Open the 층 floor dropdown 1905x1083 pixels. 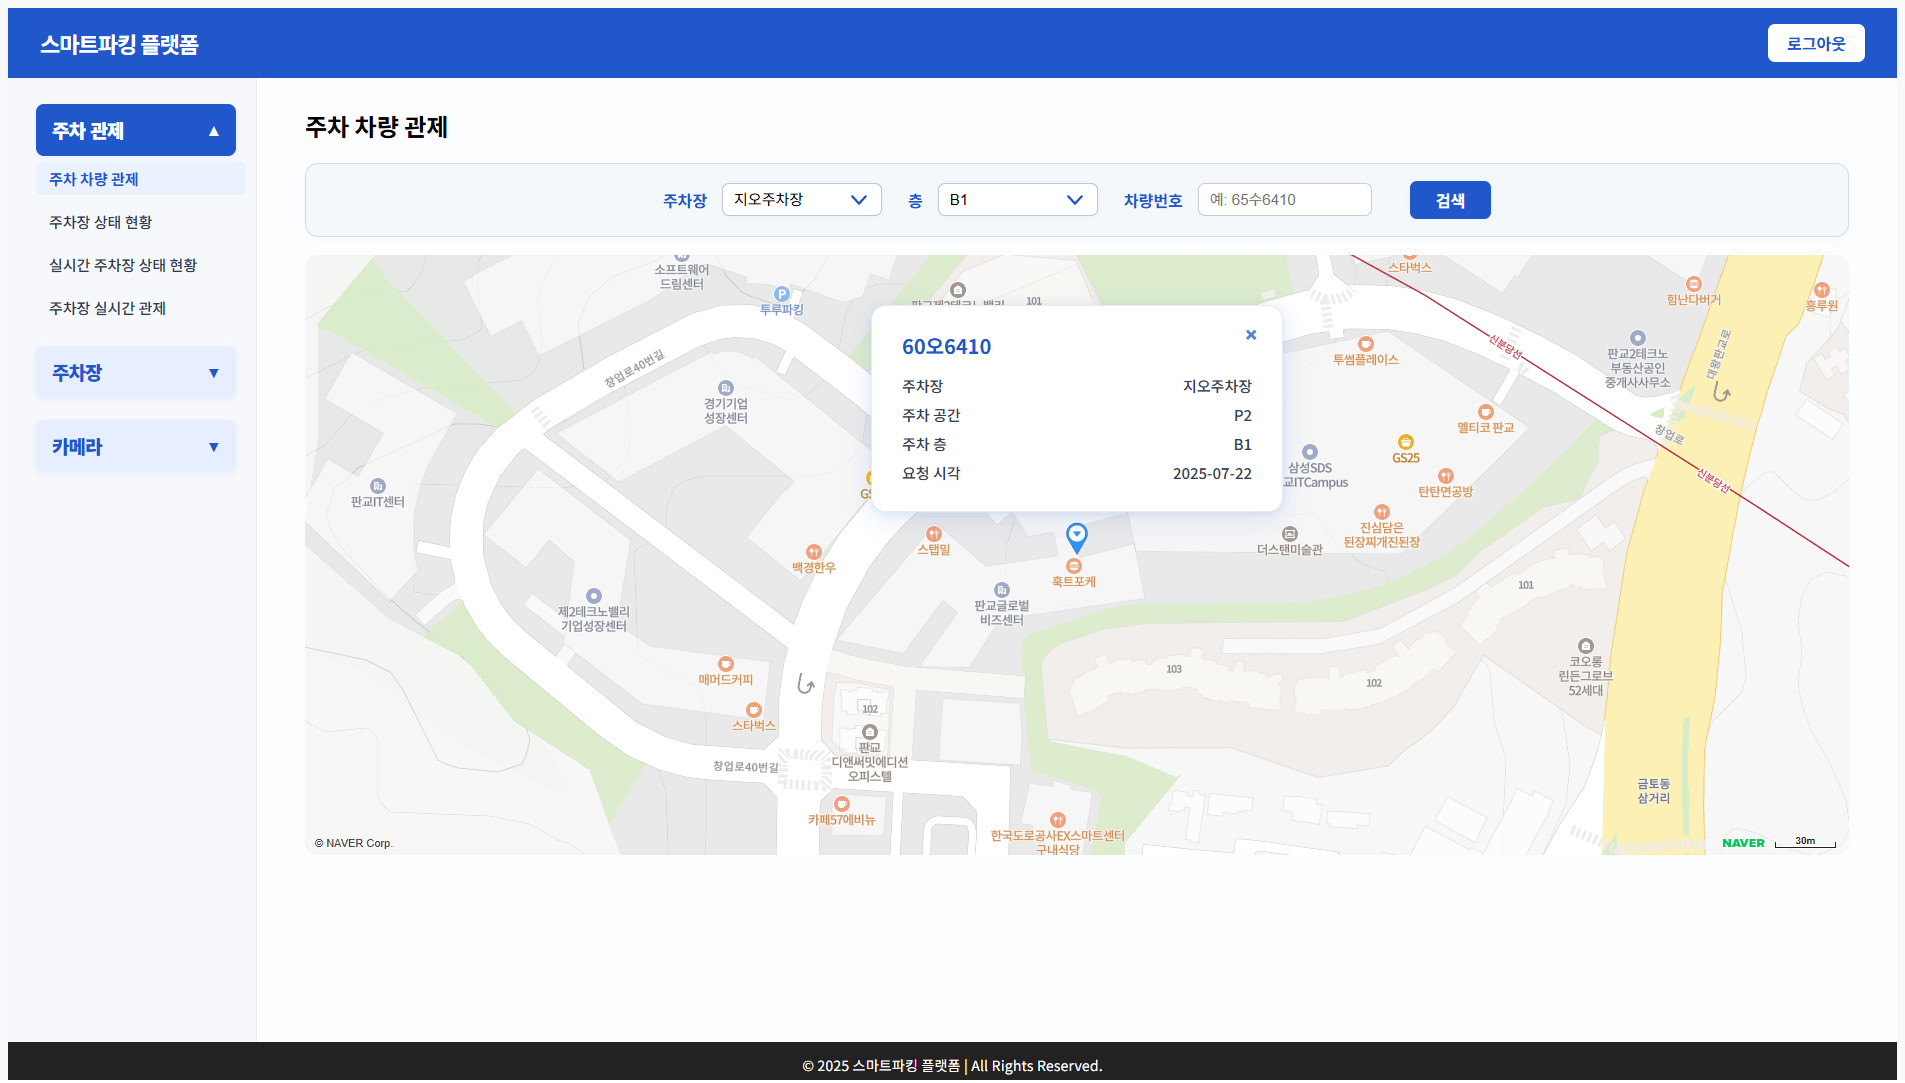click(x=1017, y=200)
